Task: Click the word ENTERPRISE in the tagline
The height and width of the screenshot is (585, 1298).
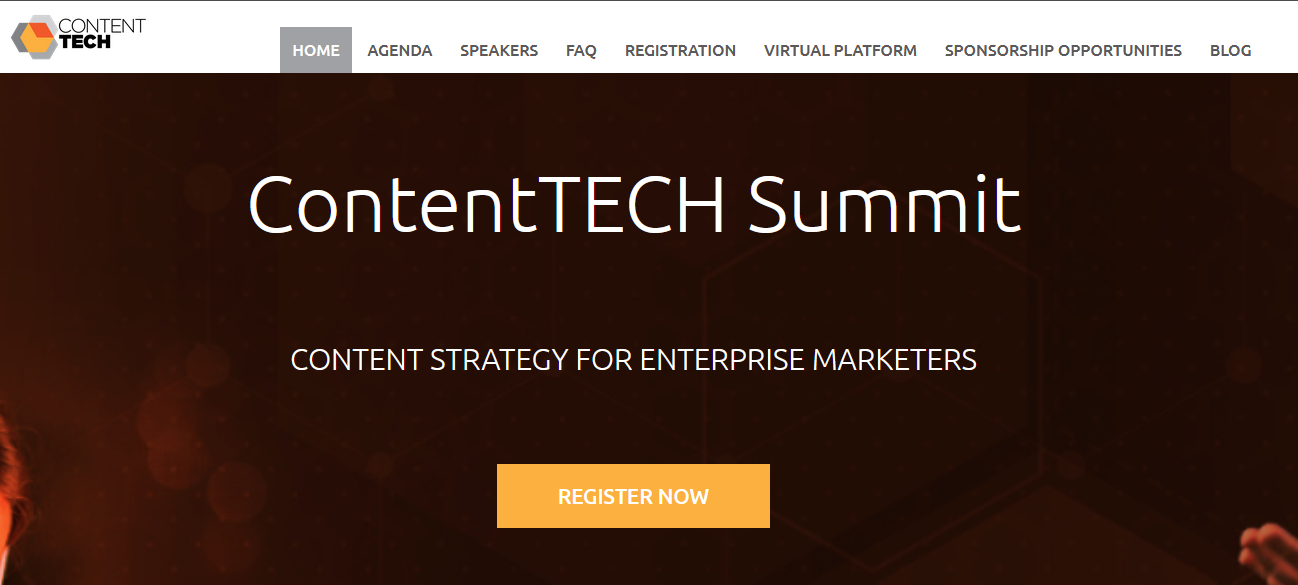Action: (722, 359)
